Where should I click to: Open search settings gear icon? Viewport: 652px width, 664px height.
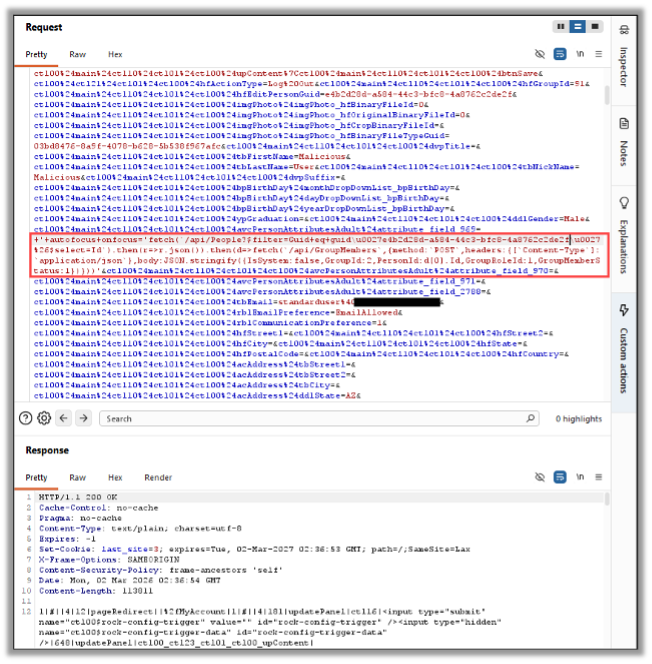(44, 418)
